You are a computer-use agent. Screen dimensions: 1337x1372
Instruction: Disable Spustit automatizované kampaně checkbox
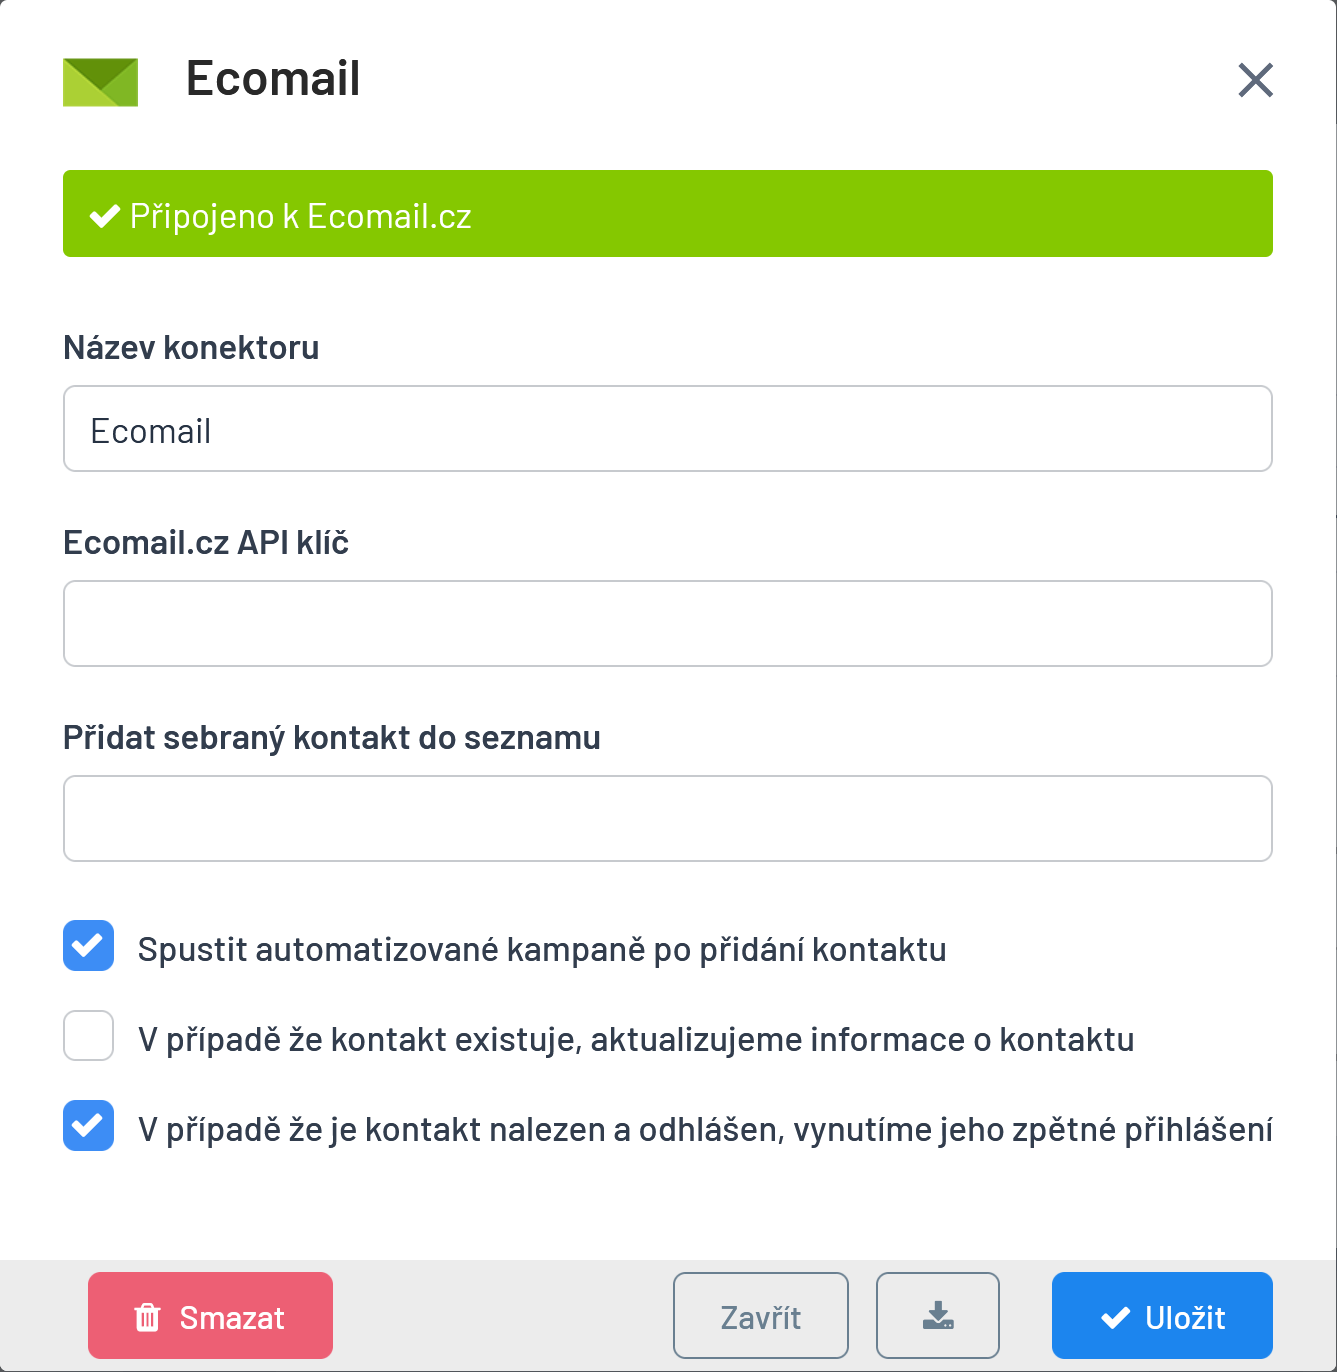(x=88, y=946)
